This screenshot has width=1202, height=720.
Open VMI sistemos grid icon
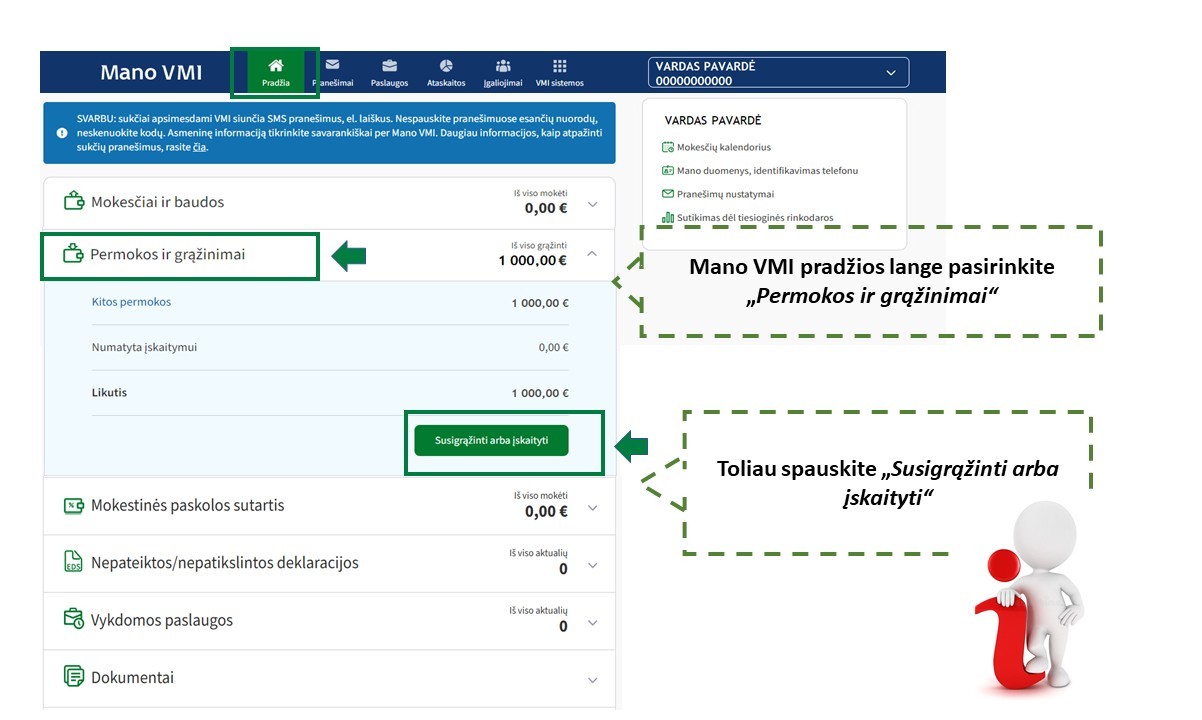pos(559,66)
